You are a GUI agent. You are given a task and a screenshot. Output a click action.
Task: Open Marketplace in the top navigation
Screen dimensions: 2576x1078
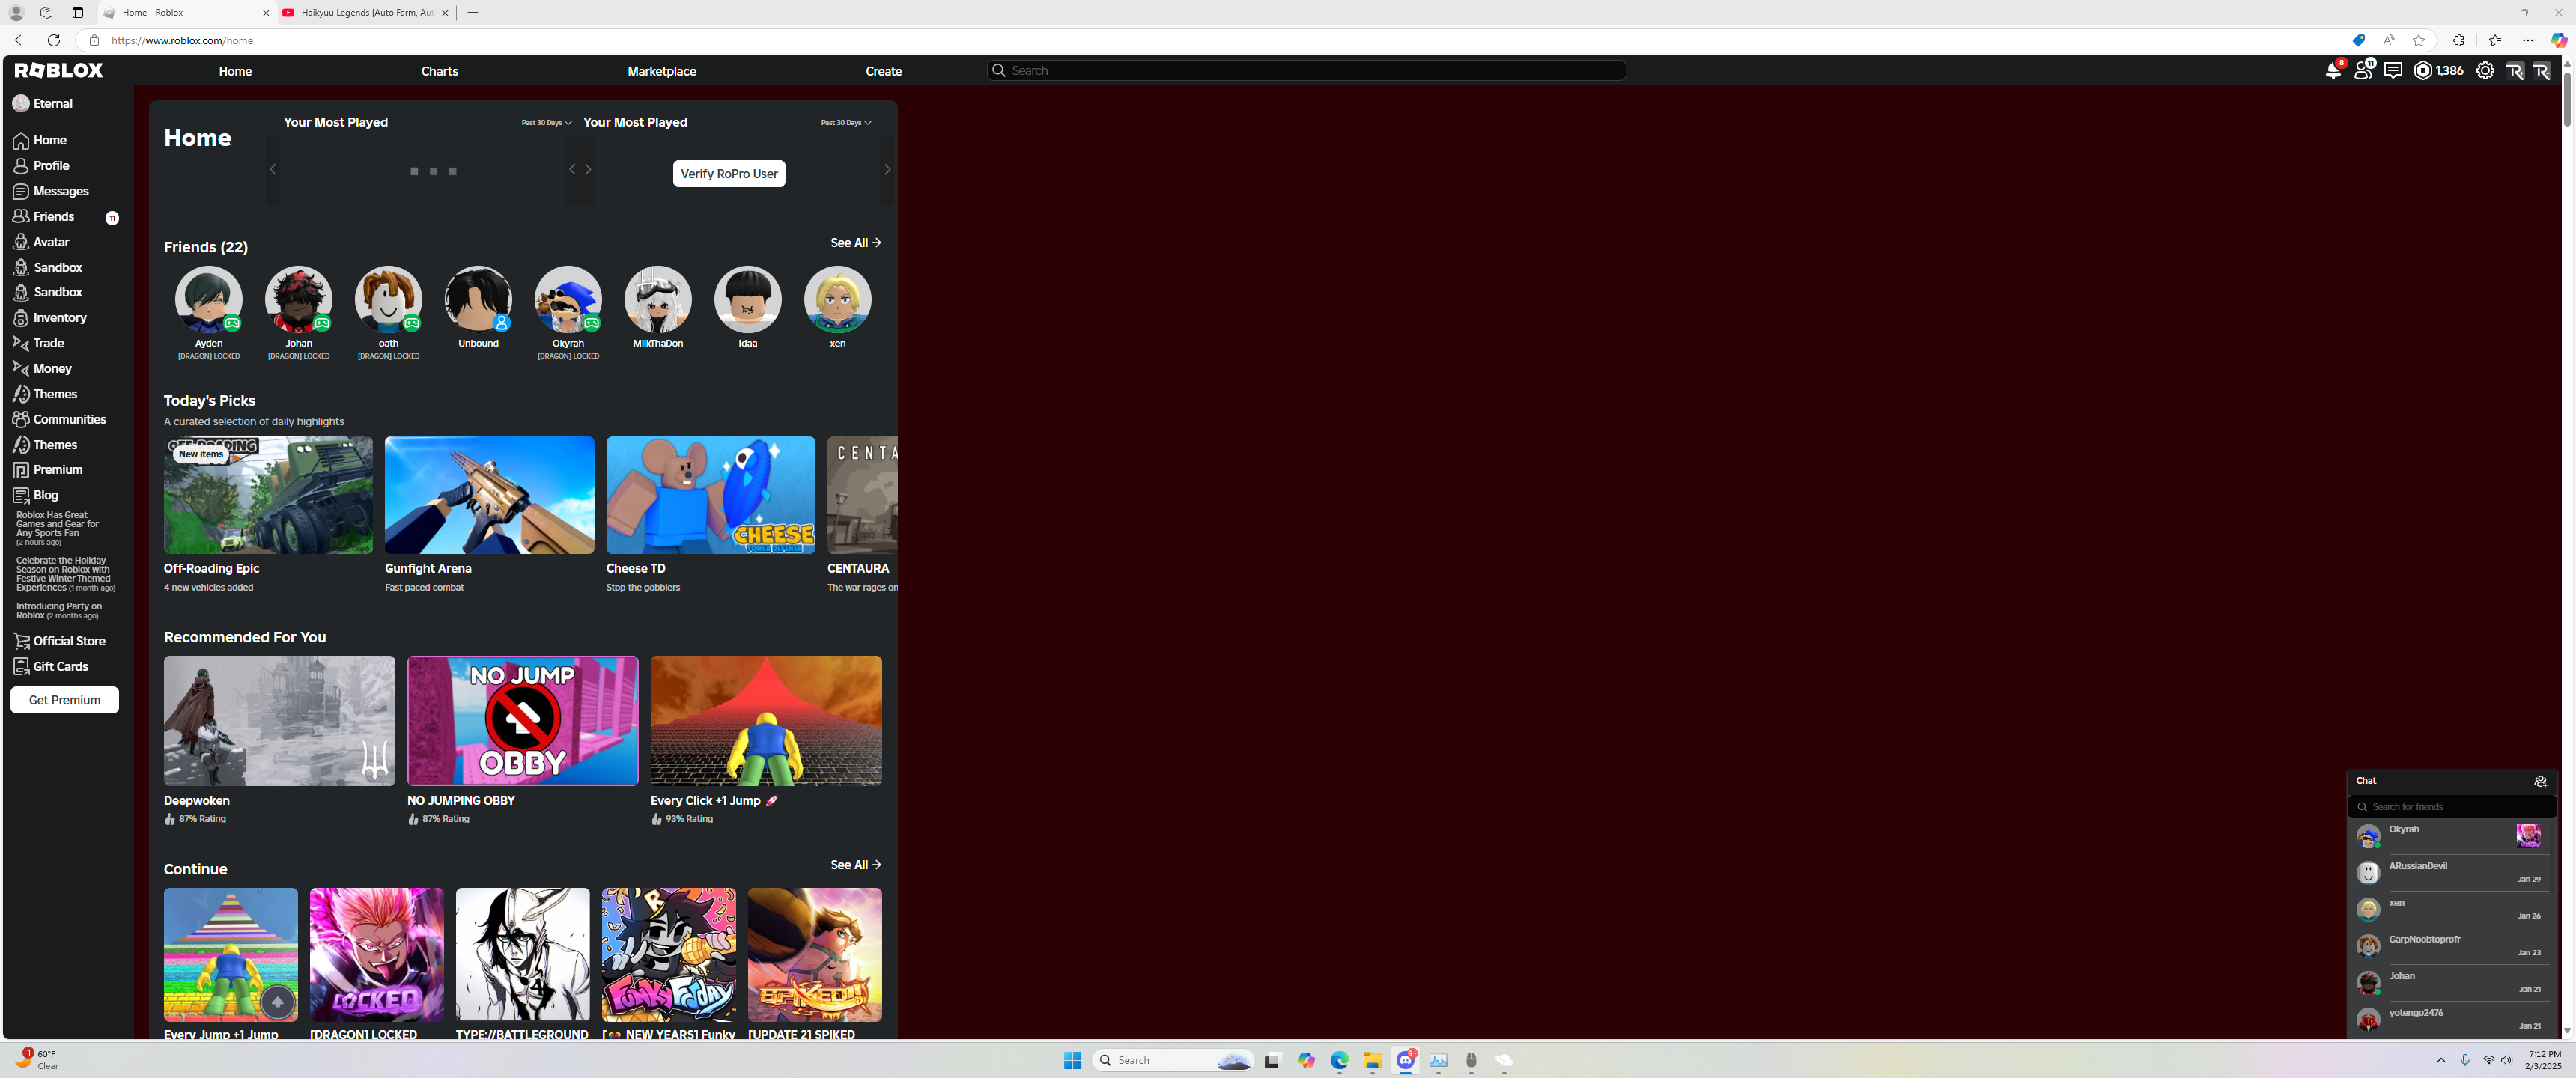(x=662, y=71)
